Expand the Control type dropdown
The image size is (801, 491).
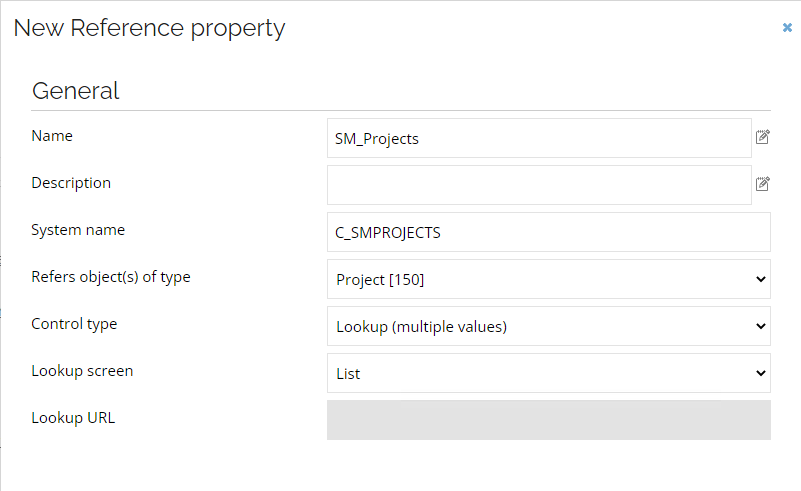coord(549,326)
